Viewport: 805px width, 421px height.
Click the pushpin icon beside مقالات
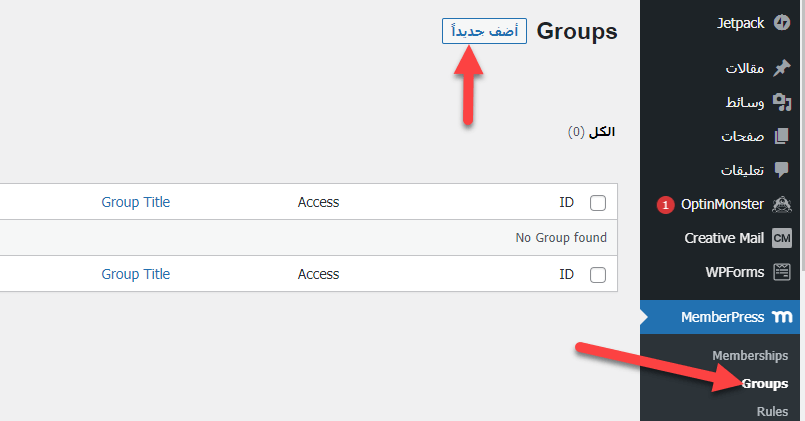(782, 68)
